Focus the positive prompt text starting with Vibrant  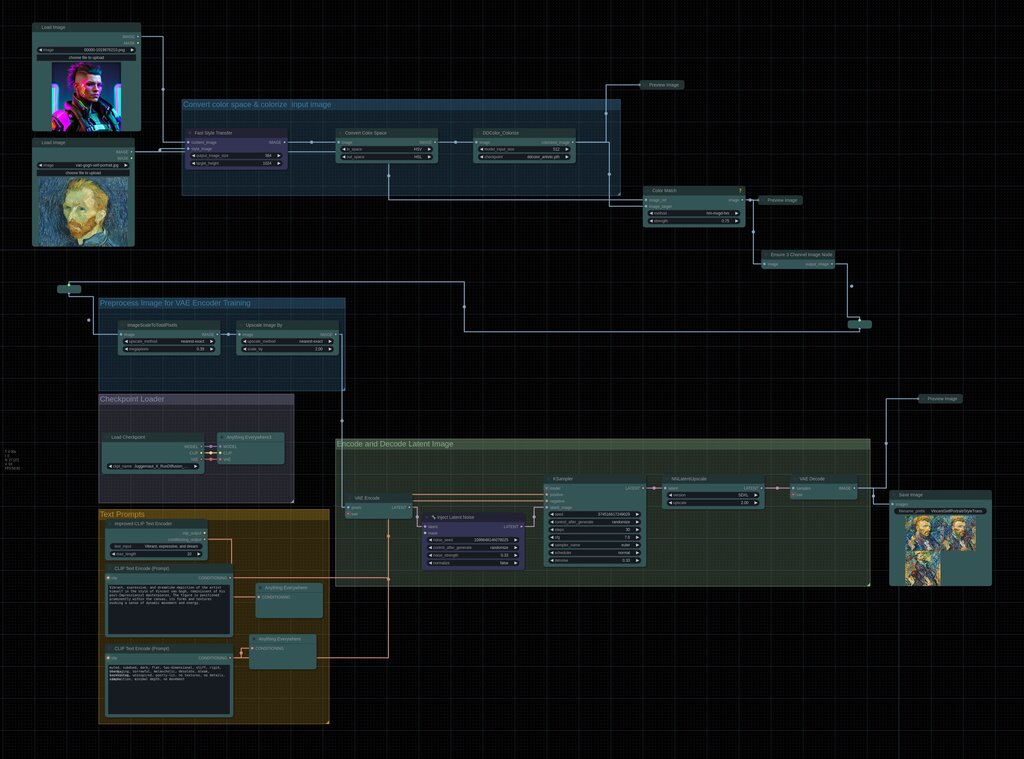pos(169,608)
